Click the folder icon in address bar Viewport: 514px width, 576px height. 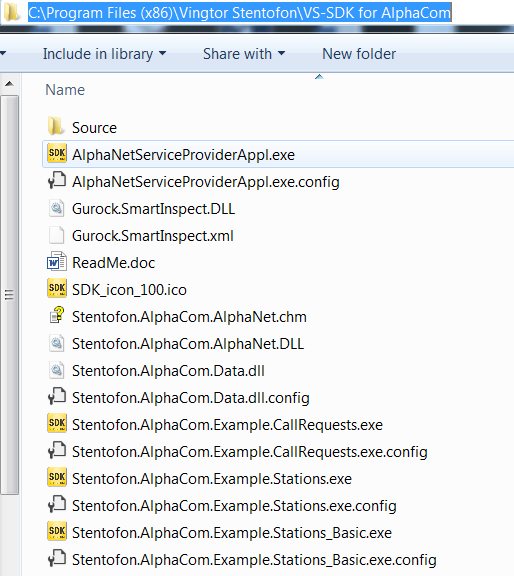[11, 12]
